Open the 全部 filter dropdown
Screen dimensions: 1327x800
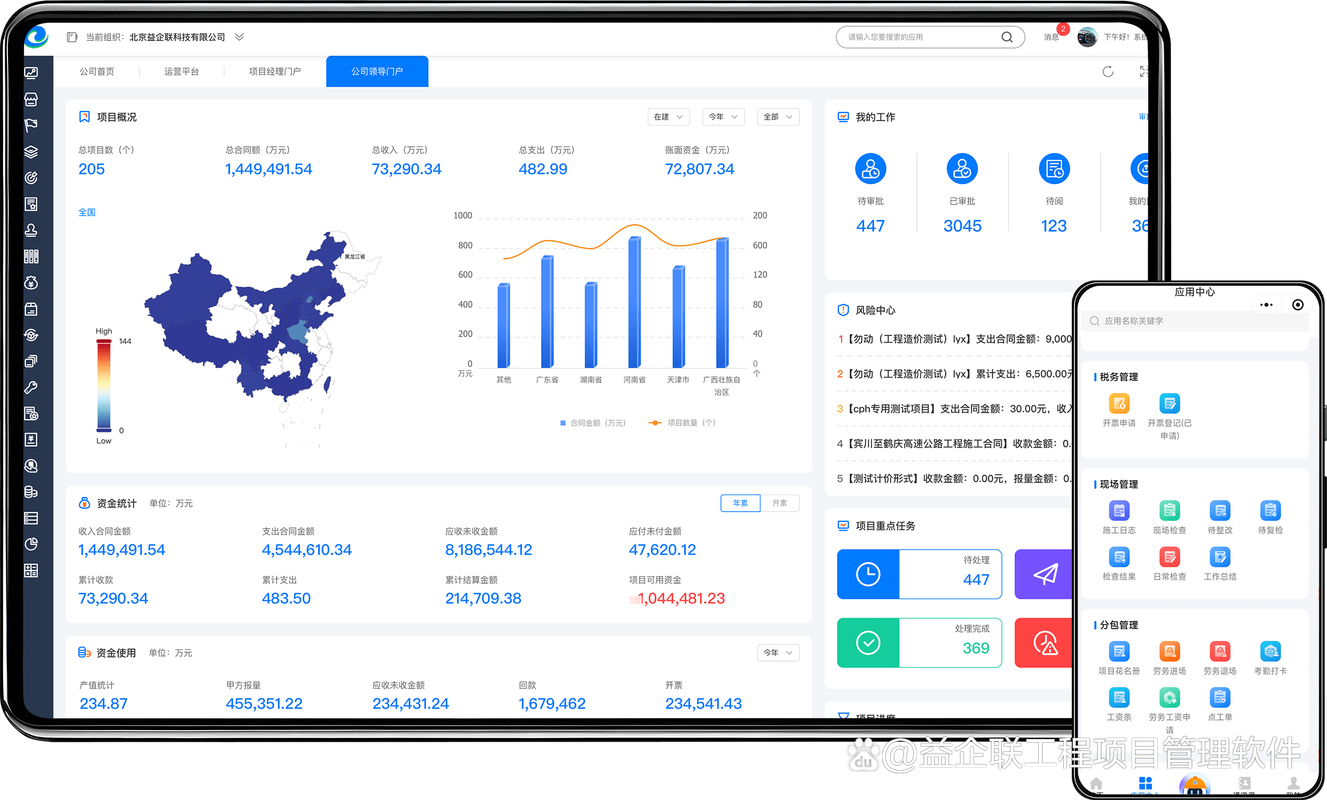(x=778, y=117)
